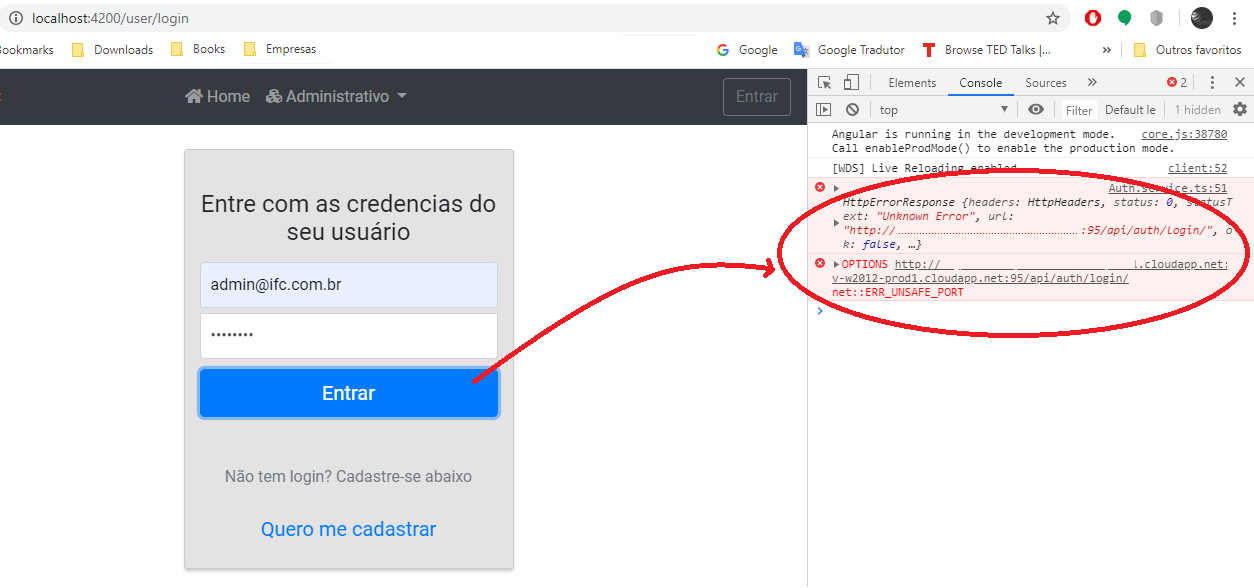Expand the OPTIONS request error entry
Image resolution: width=1254 pixels, height=588 pixels.
(836, 264)
